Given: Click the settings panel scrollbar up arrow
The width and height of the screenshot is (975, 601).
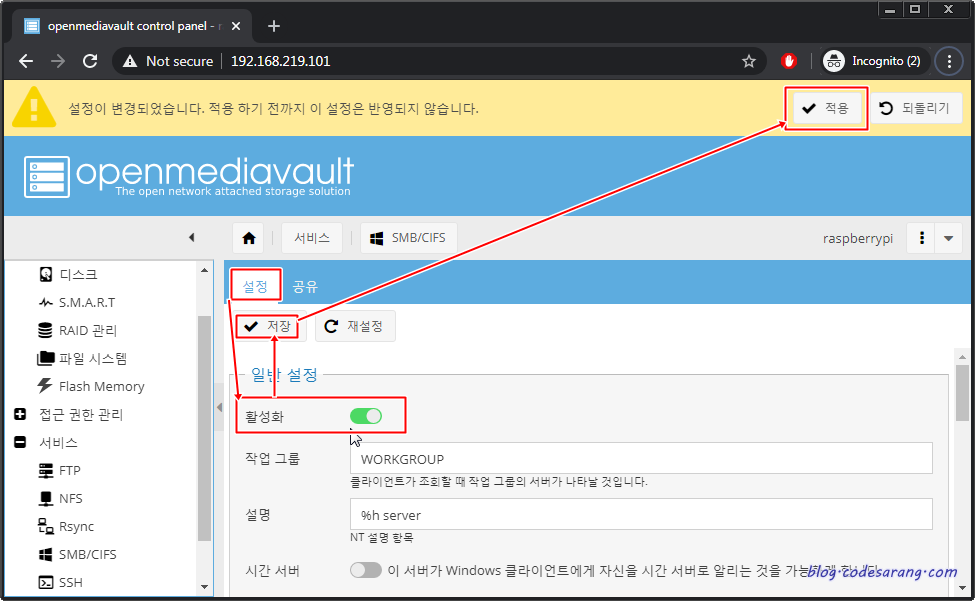Looking at the screenshot, I should point(962,357).
